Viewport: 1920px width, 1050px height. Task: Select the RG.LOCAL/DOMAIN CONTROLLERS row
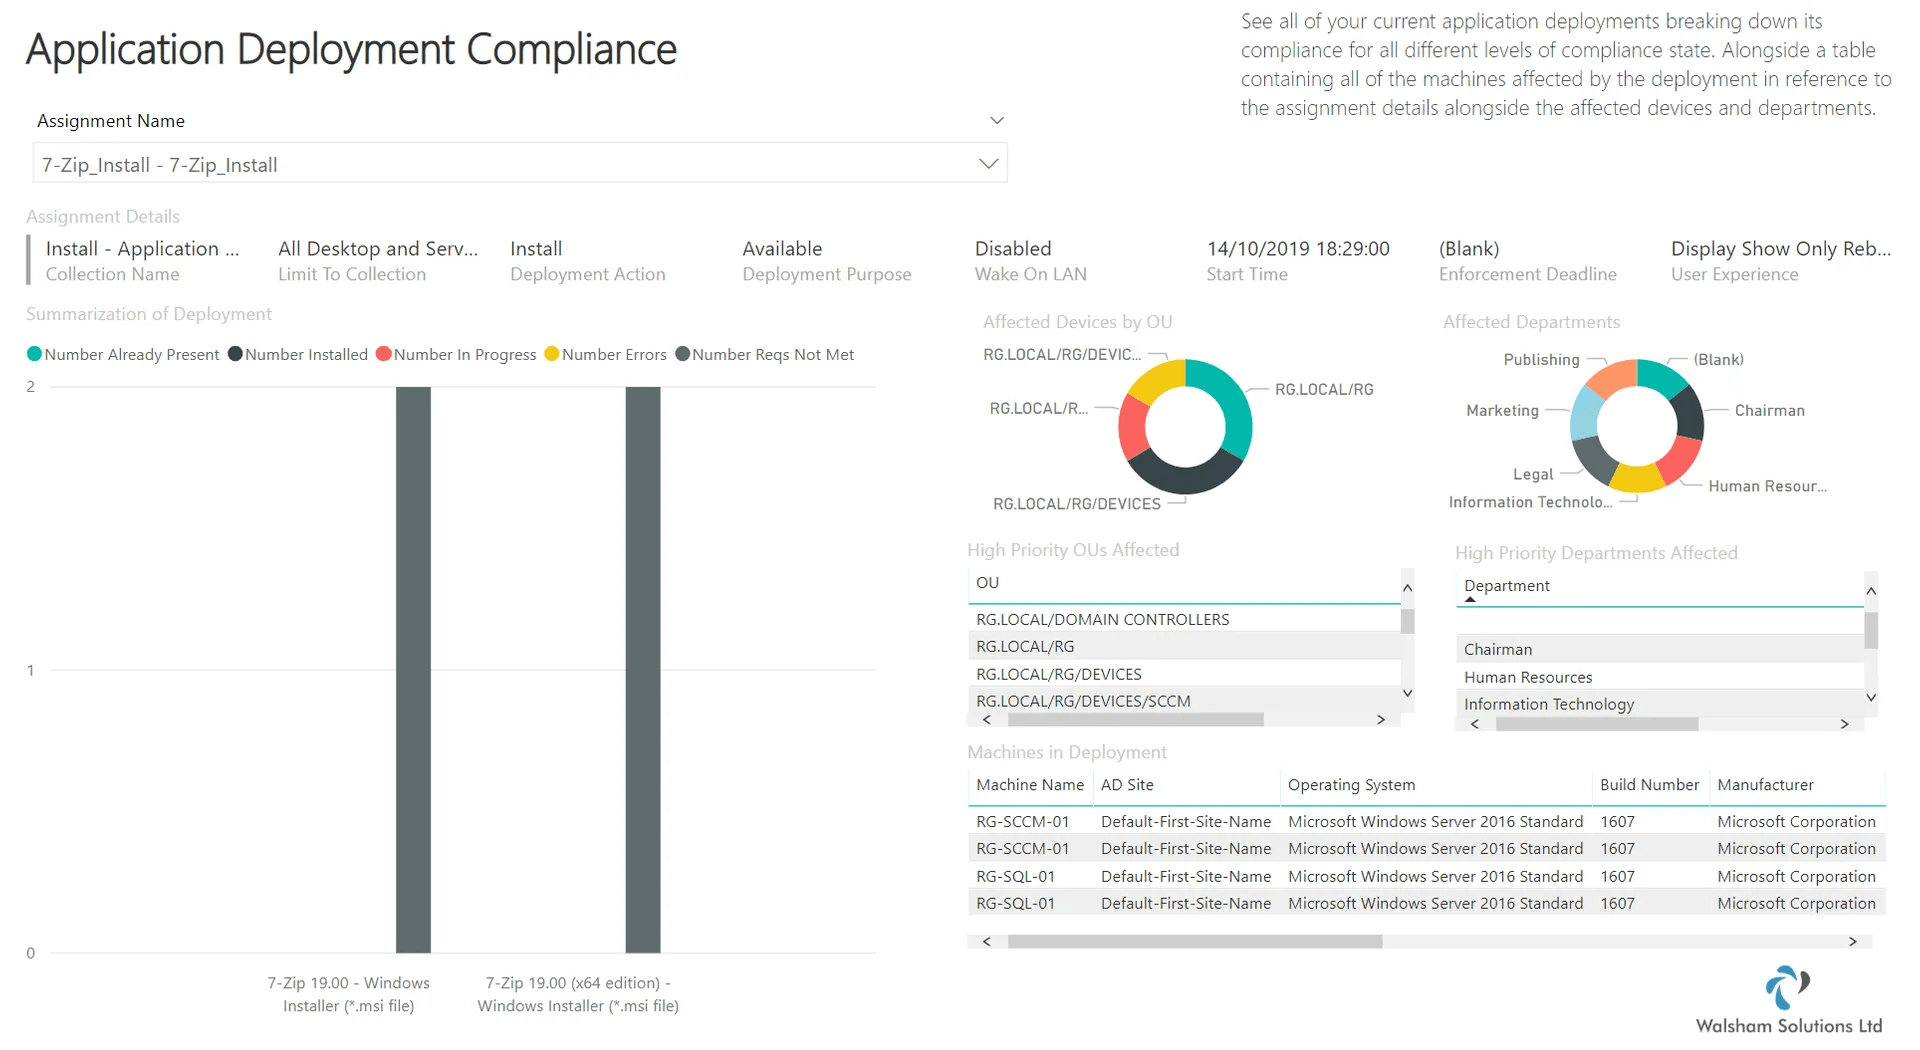(1184, 619)
